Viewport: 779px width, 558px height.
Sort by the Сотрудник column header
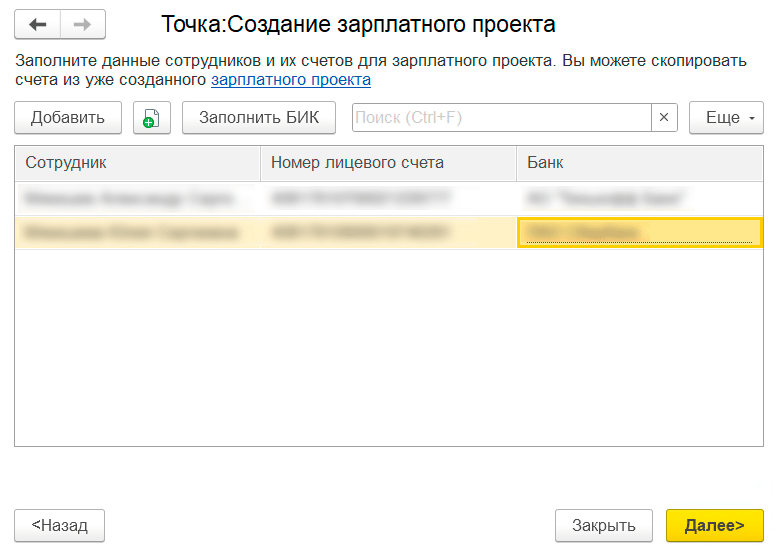point(137,163)
